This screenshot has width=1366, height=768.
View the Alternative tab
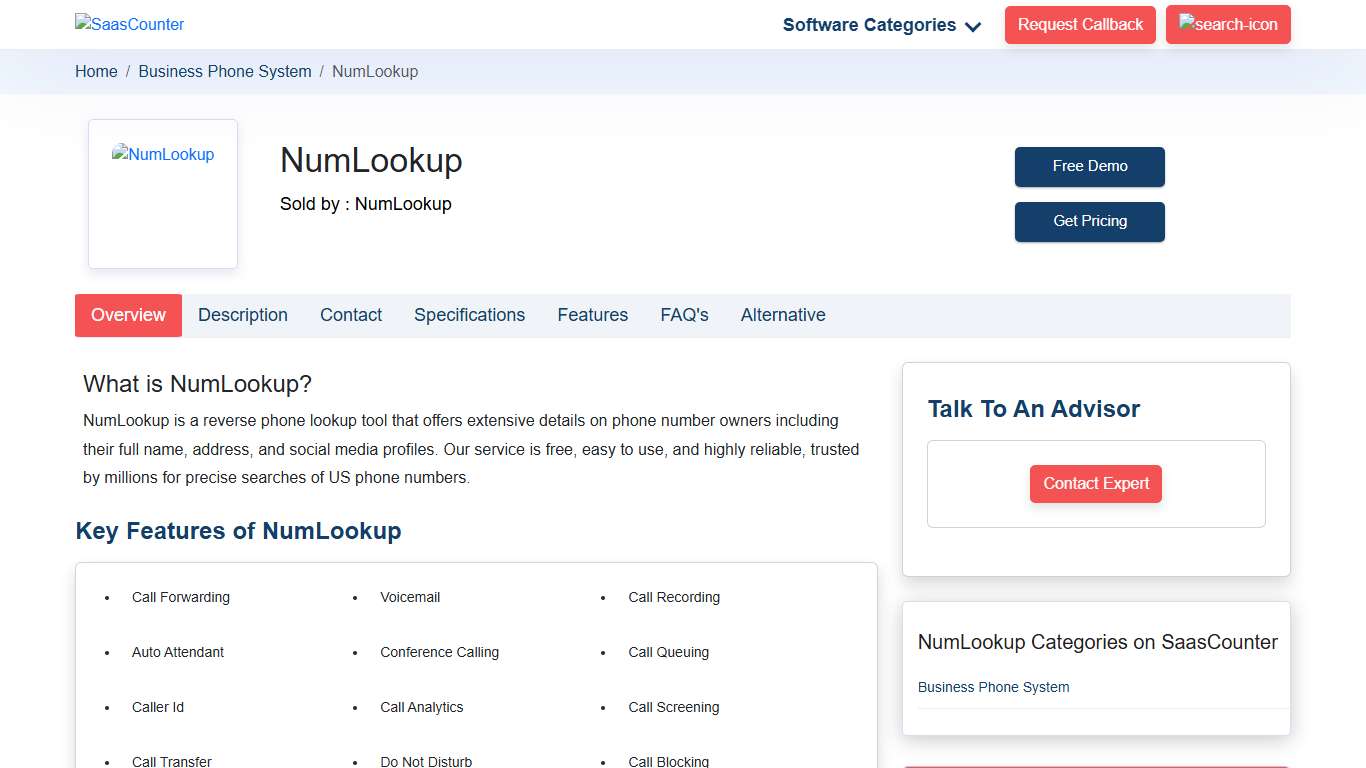point(783,314)
